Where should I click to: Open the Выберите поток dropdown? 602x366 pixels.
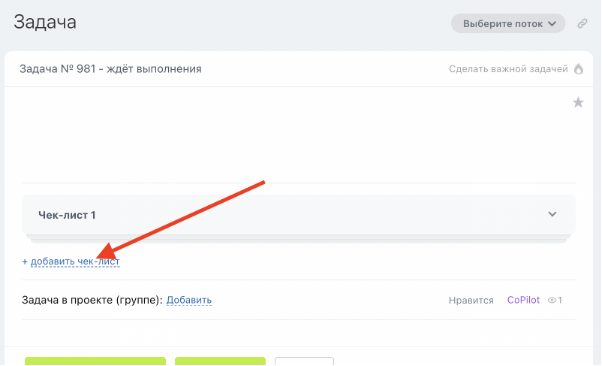click(x=508, y=24)
